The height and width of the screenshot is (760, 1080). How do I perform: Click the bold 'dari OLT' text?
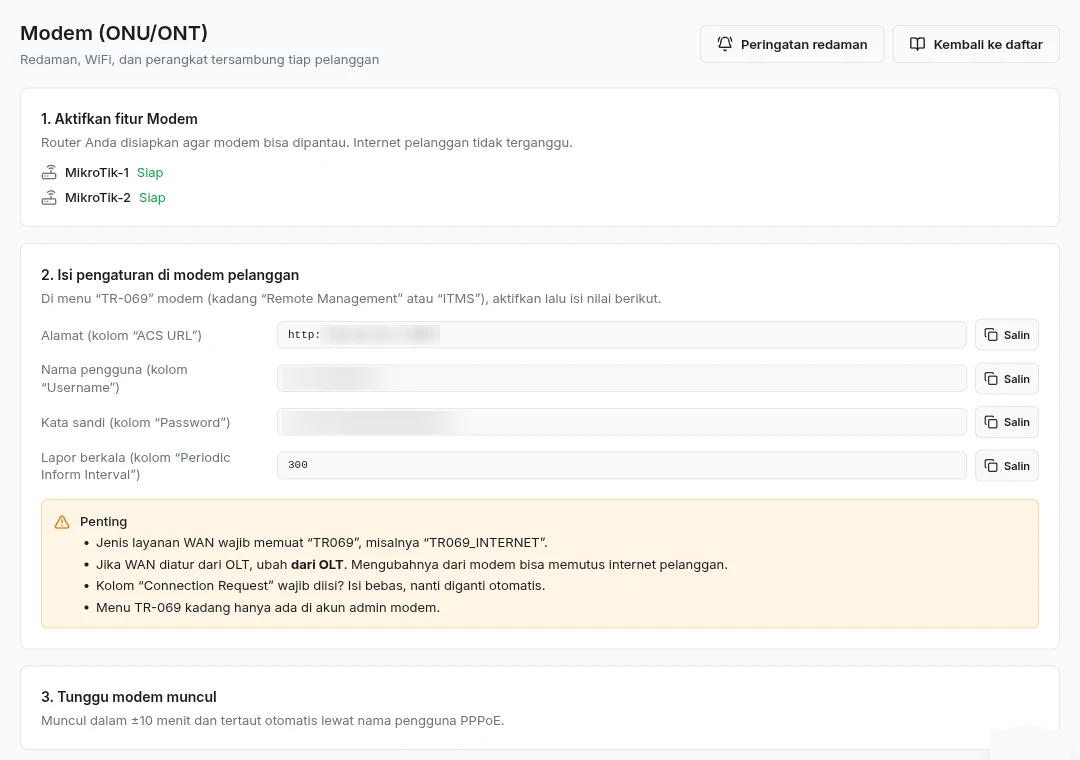click(x=317, y=564)
